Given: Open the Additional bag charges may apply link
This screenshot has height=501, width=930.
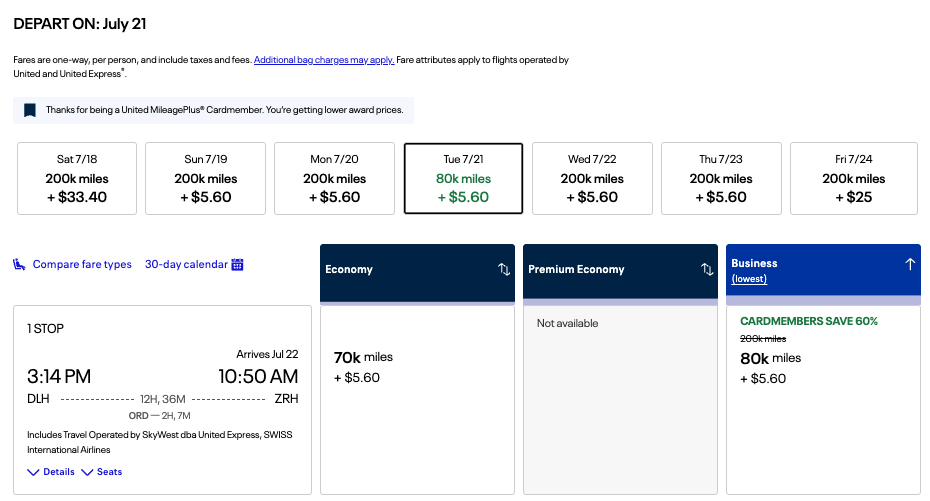Looking at the screenshot, I should click(324, 60).
